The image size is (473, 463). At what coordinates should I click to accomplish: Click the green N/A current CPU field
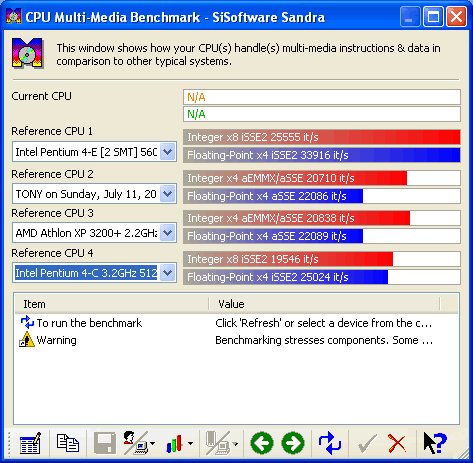(322, 114)
